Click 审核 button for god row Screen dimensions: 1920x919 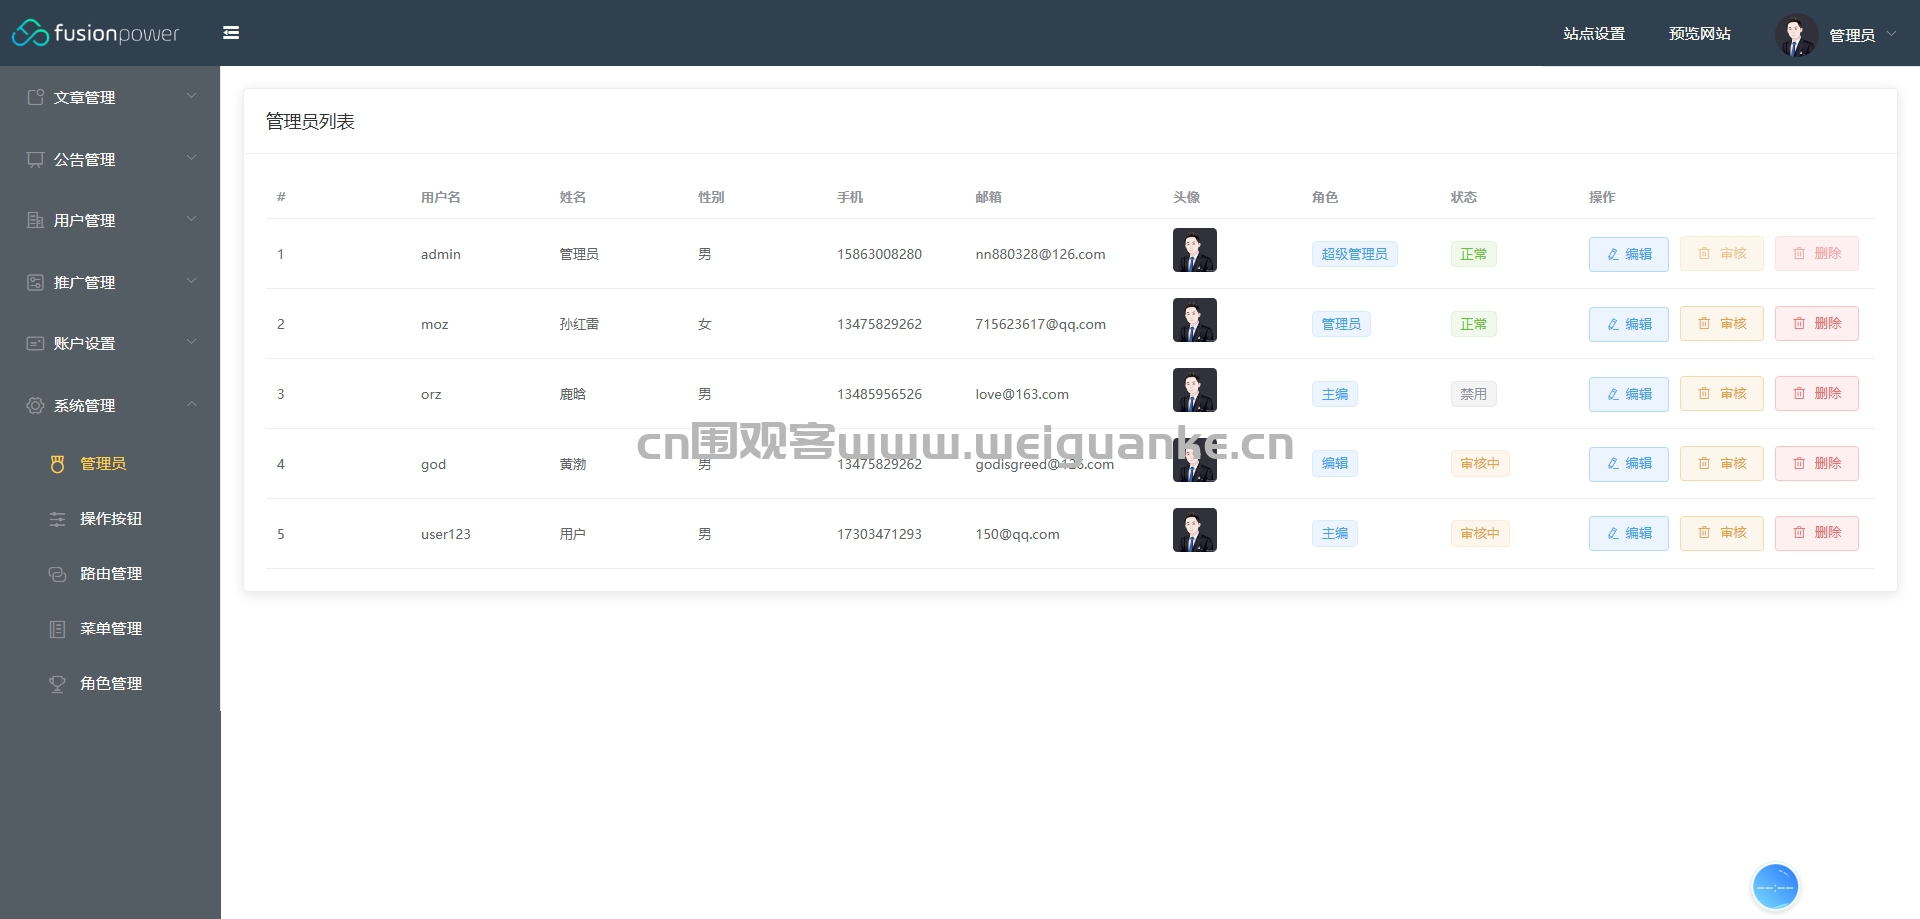pyautogui.click(x=1722, y=464)
